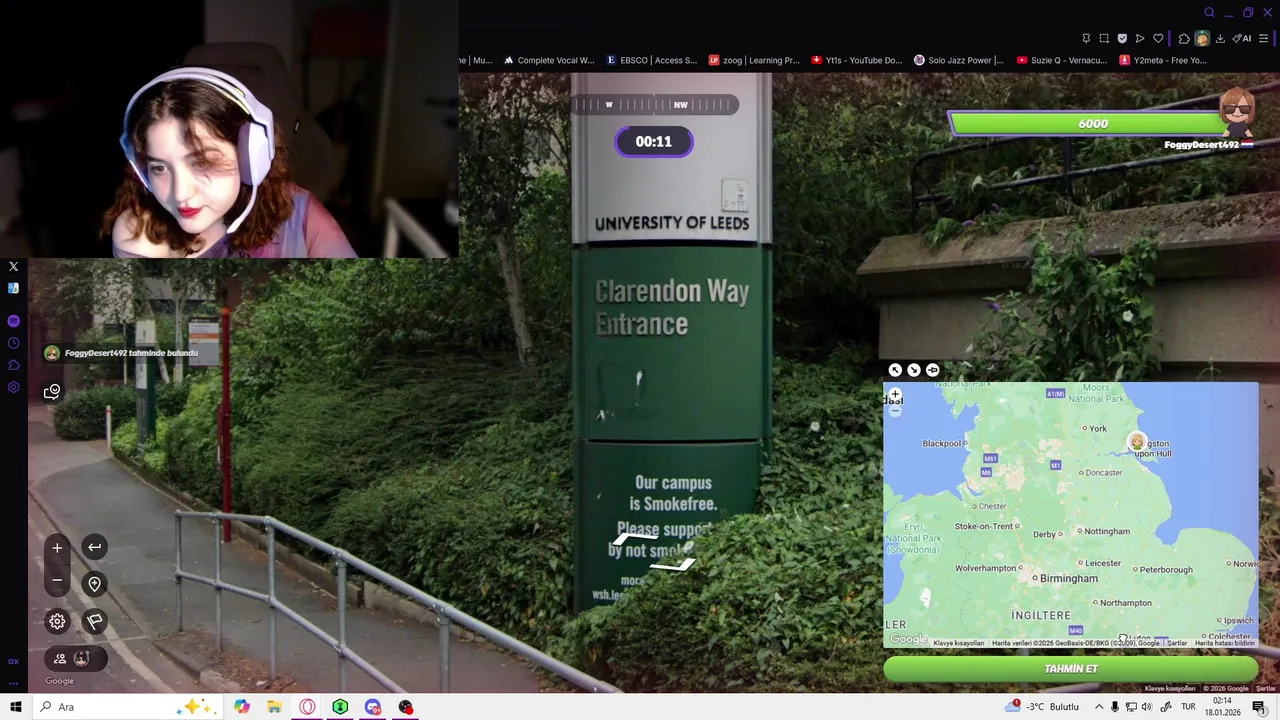Viewport: 1280px width, 720px height.
Task: Open the Windows Start menu
Action: click(x=16, y=707)
